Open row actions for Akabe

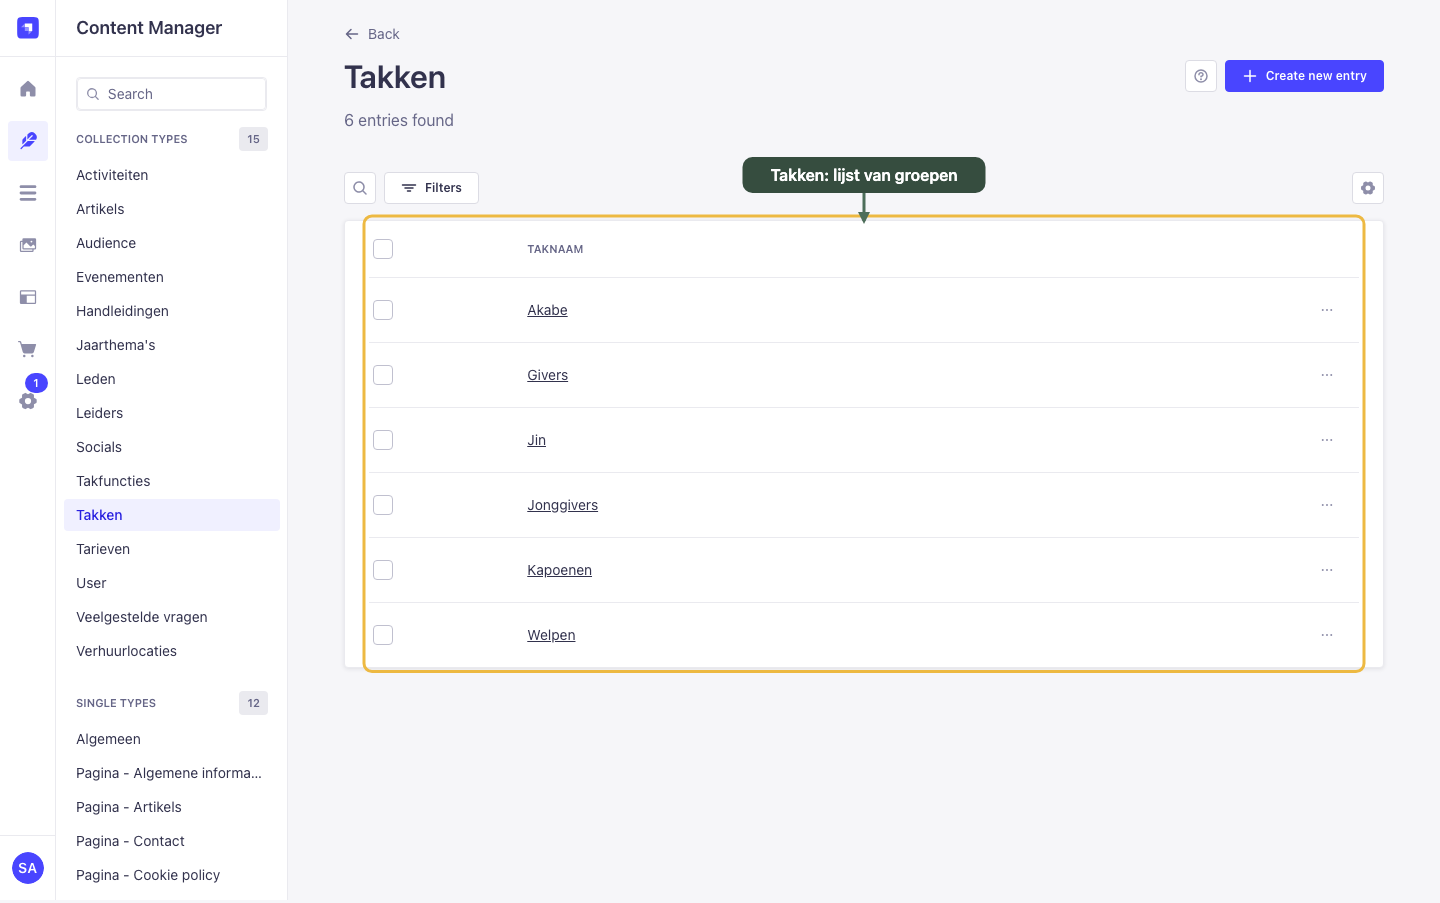(x=1327, y=310)
